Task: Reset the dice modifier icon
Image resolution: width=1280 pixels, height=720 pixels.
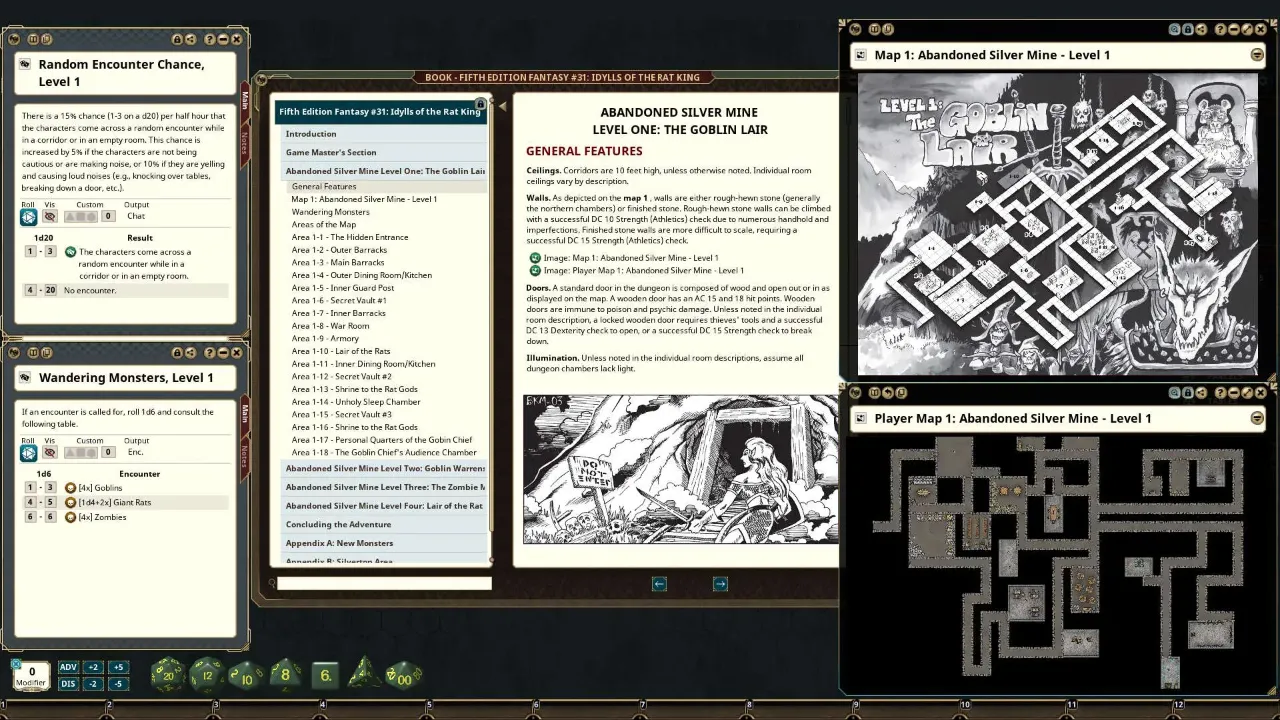Action: click(x=16, y=664)
